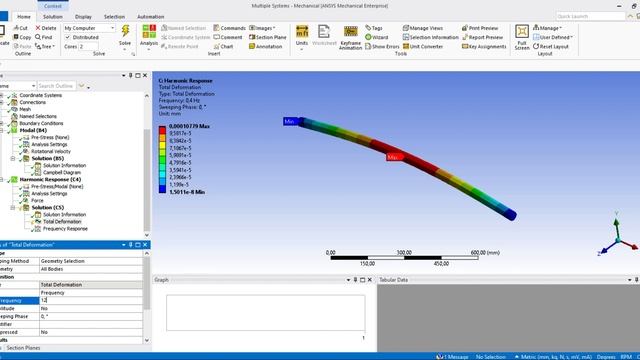640x360 pixels.
Task: Click Reset Layout
Action: click(551, 47)
